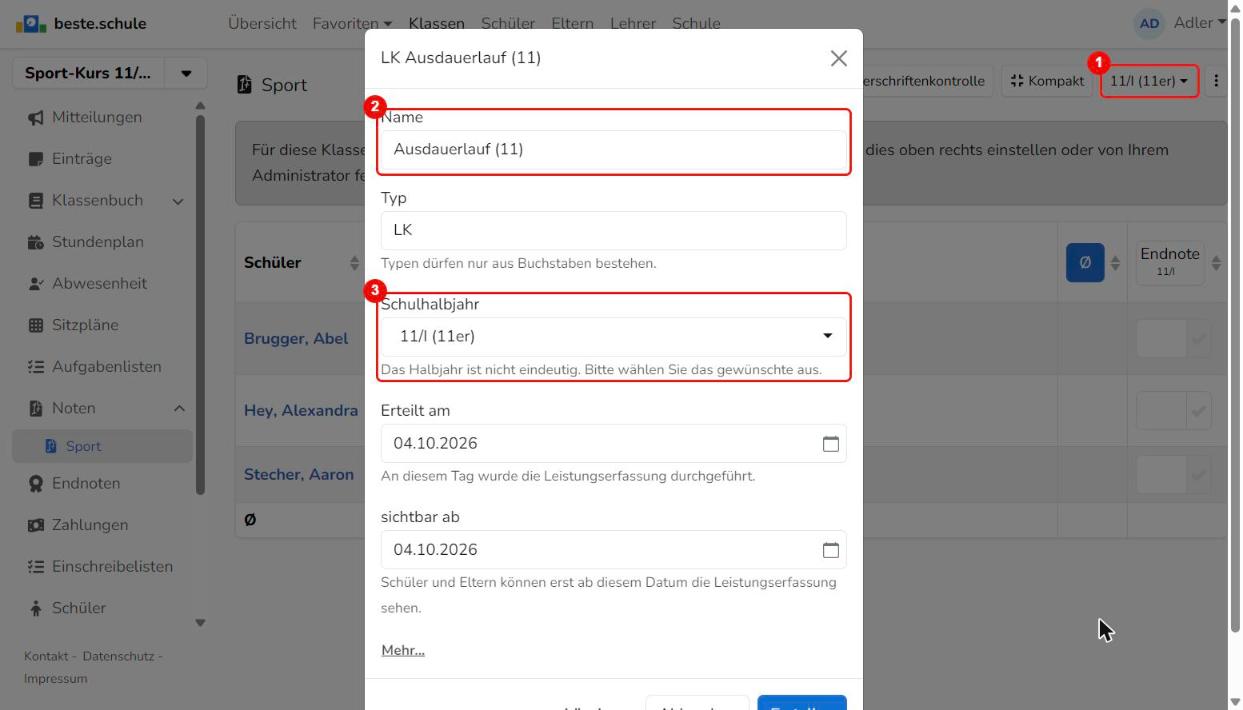1243x710 pixels.
Task: Open the Impressum footer link
Action: tap(56, 678)
